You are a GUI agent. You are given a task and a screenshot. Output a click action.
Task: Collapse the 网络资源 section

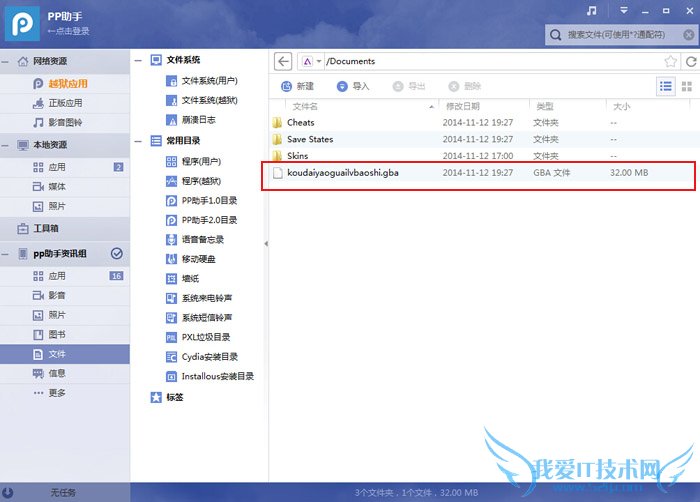click(x=5, y=62)
